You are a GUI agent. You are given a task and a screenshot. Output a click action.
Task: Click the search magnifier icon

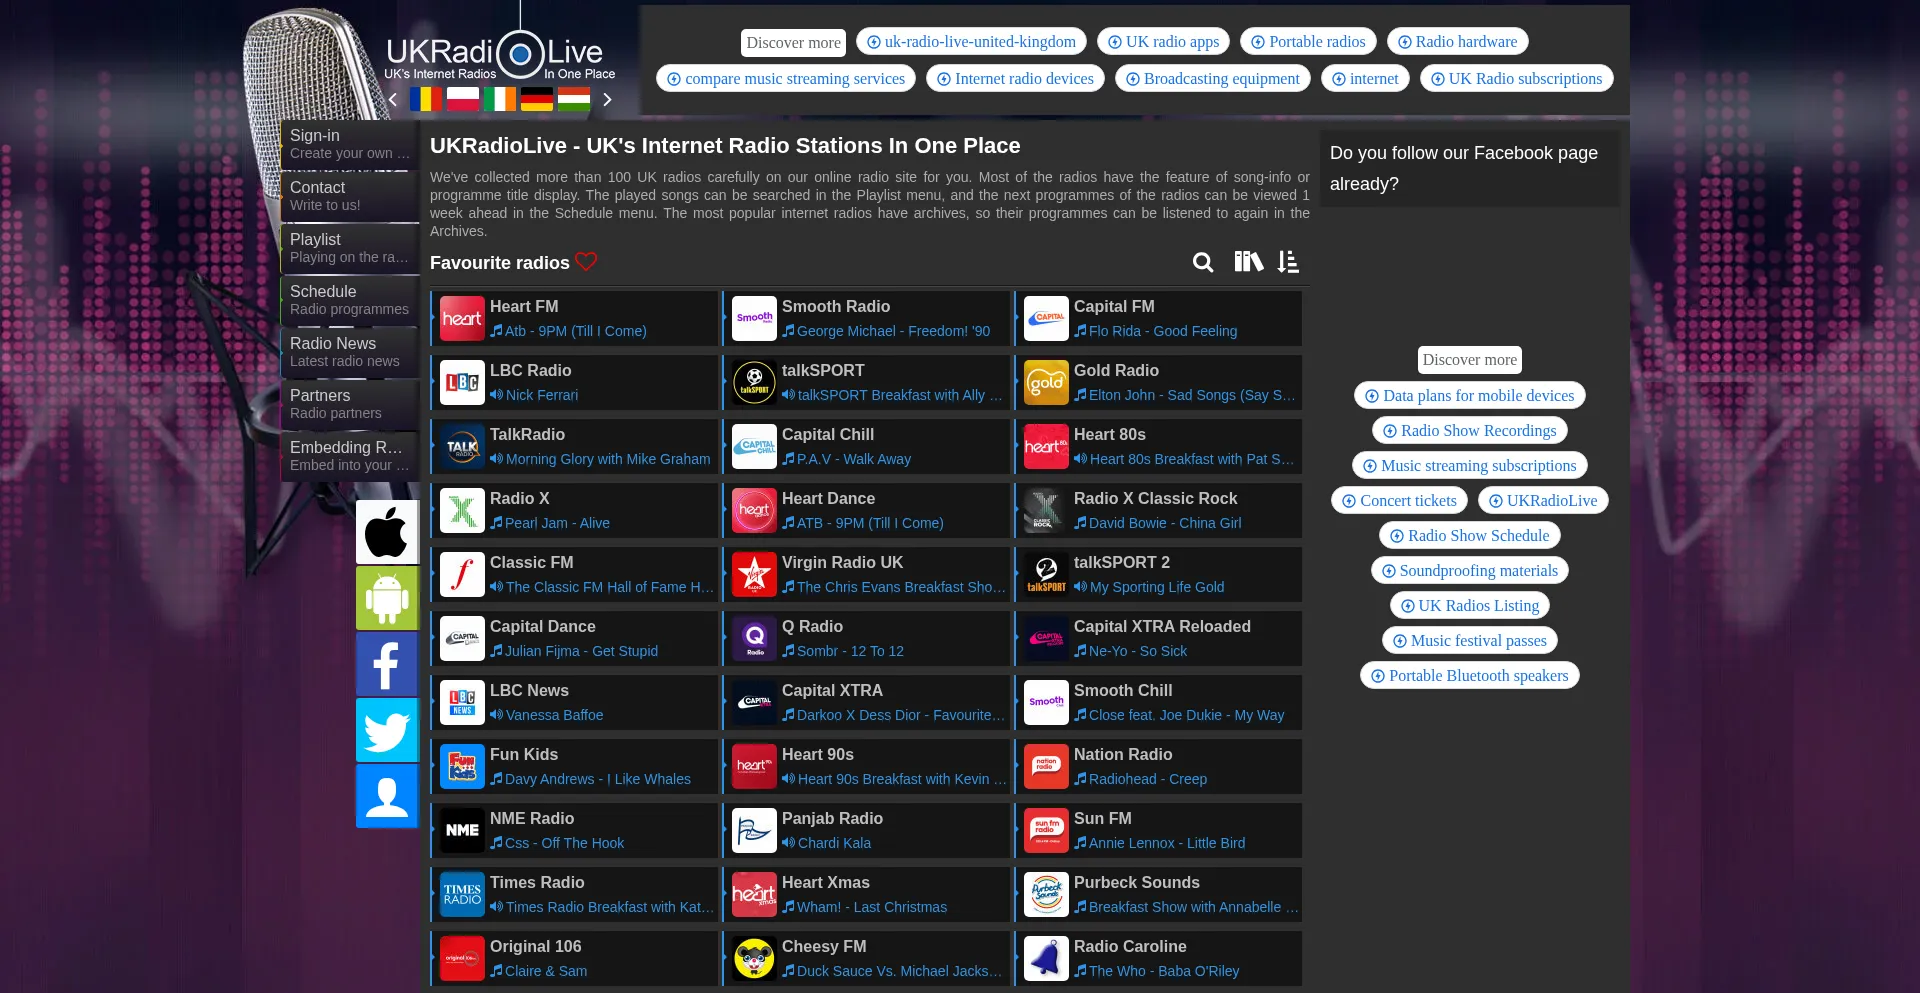[1203, 262]
